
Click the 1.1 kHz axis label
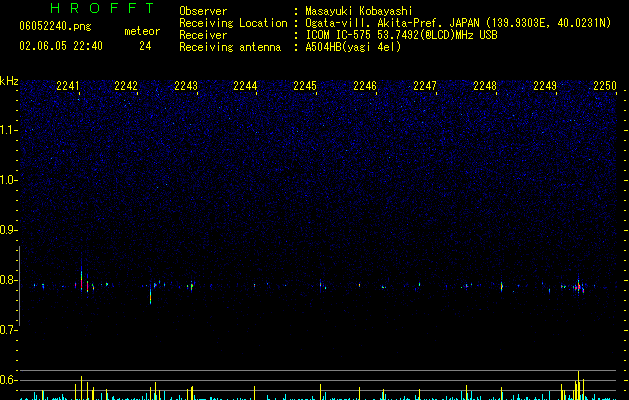tap(9, 130)
